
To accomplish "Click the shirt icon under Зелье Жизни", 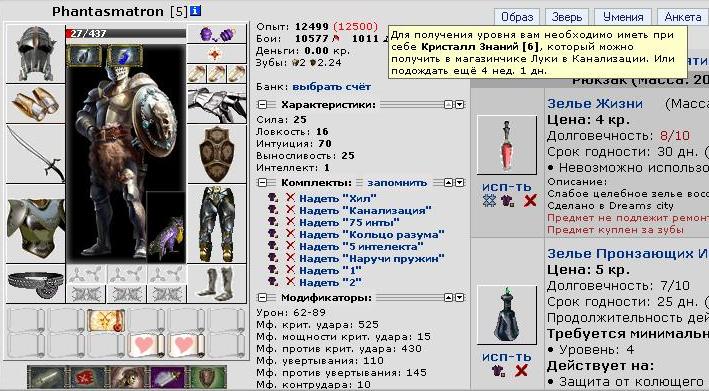I will pos(507,201).
